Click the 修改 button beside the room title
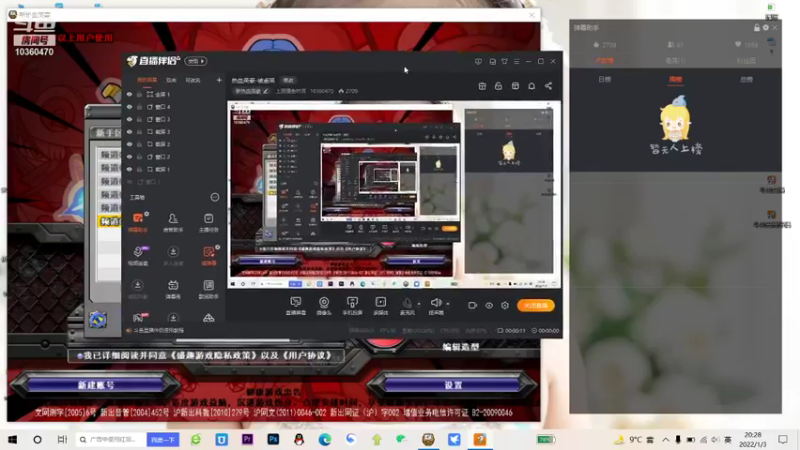Image resolution: width=800 pixels, height=450 pixels. [x=289, y=80]
